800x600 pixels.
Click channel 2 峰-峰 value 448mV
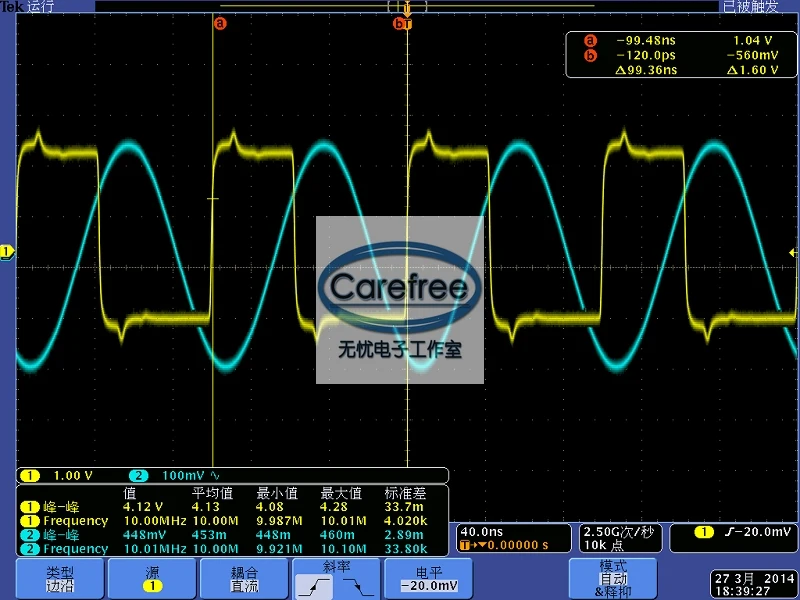(144, 535)
